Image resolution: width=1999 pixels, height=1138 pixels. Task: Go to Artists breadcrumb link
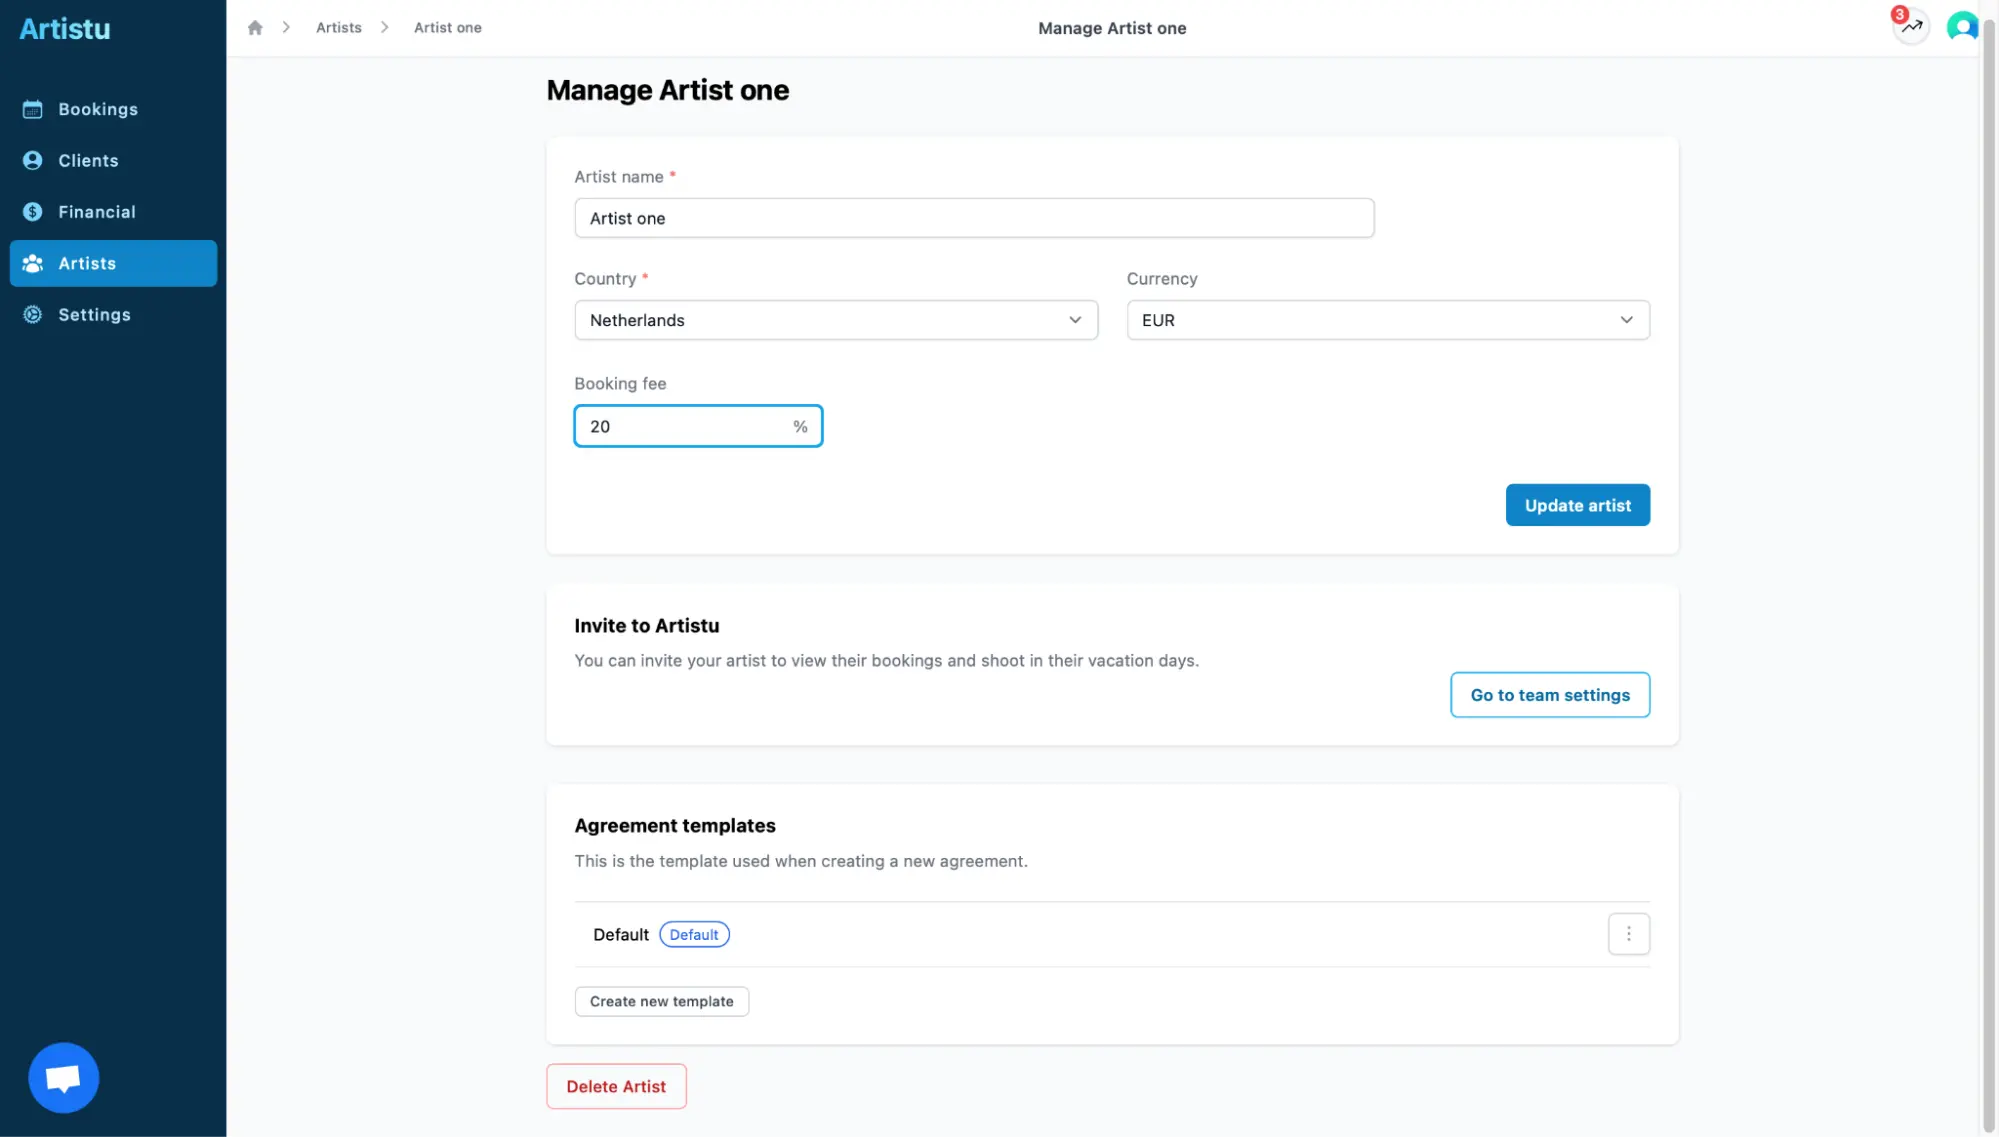click(338, 28)
